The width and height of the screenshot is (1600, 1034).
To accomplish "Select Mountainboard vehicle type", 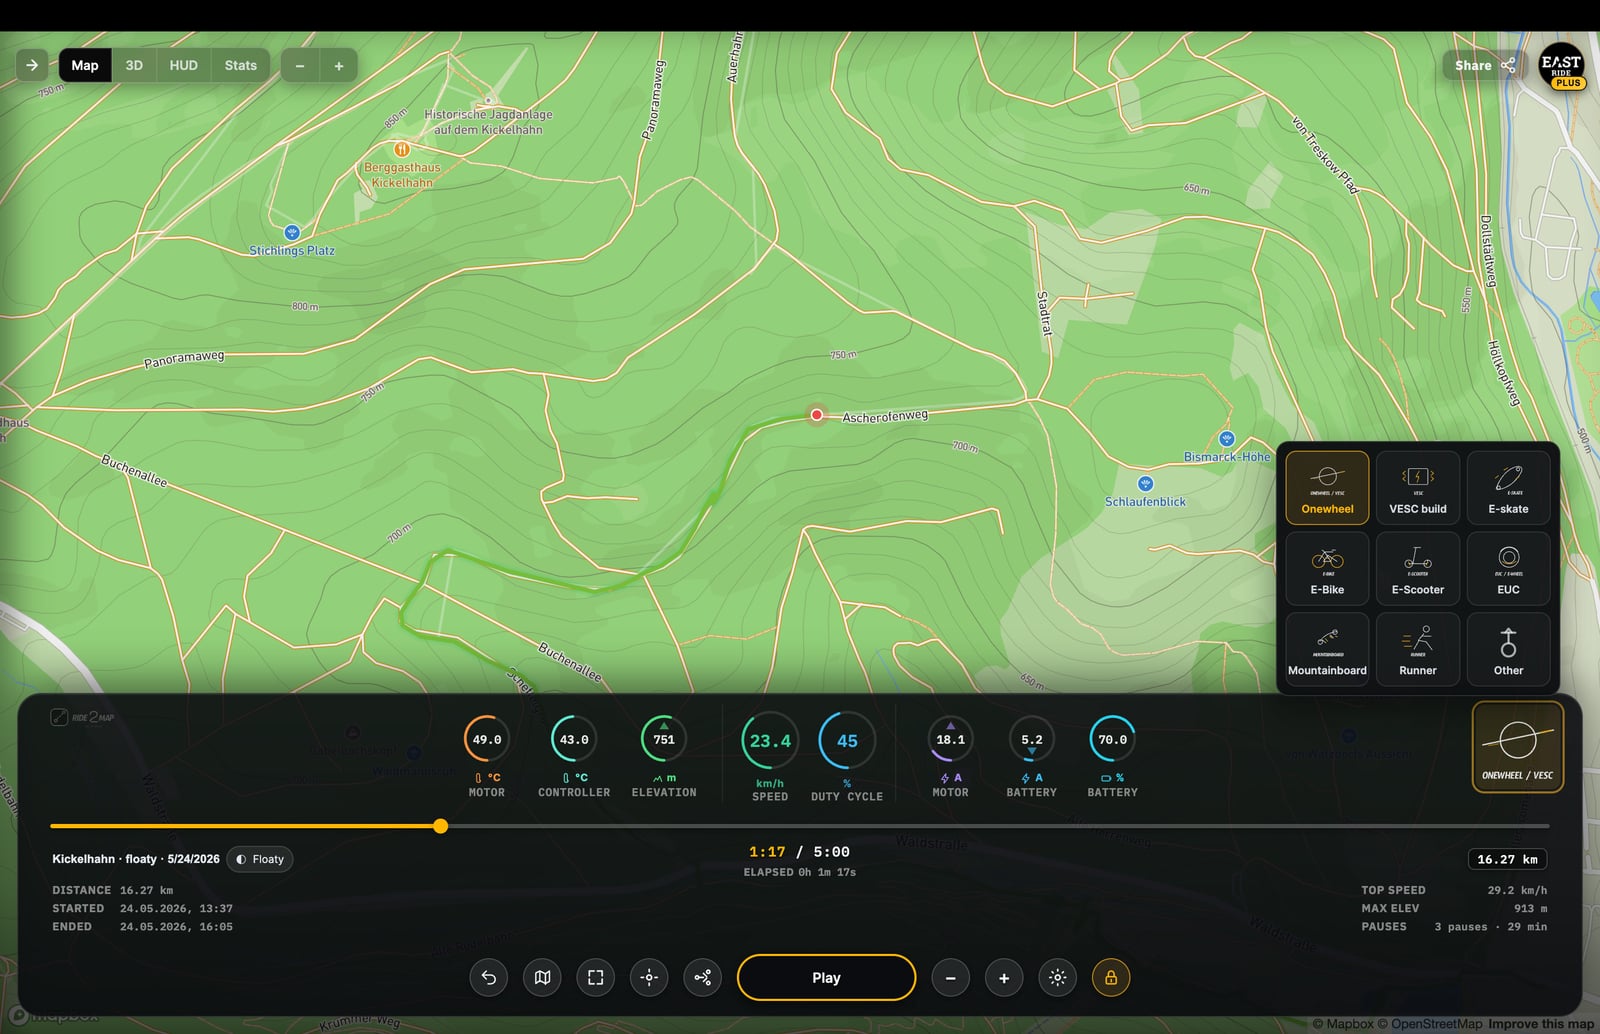I will [x=1327, y=650].
